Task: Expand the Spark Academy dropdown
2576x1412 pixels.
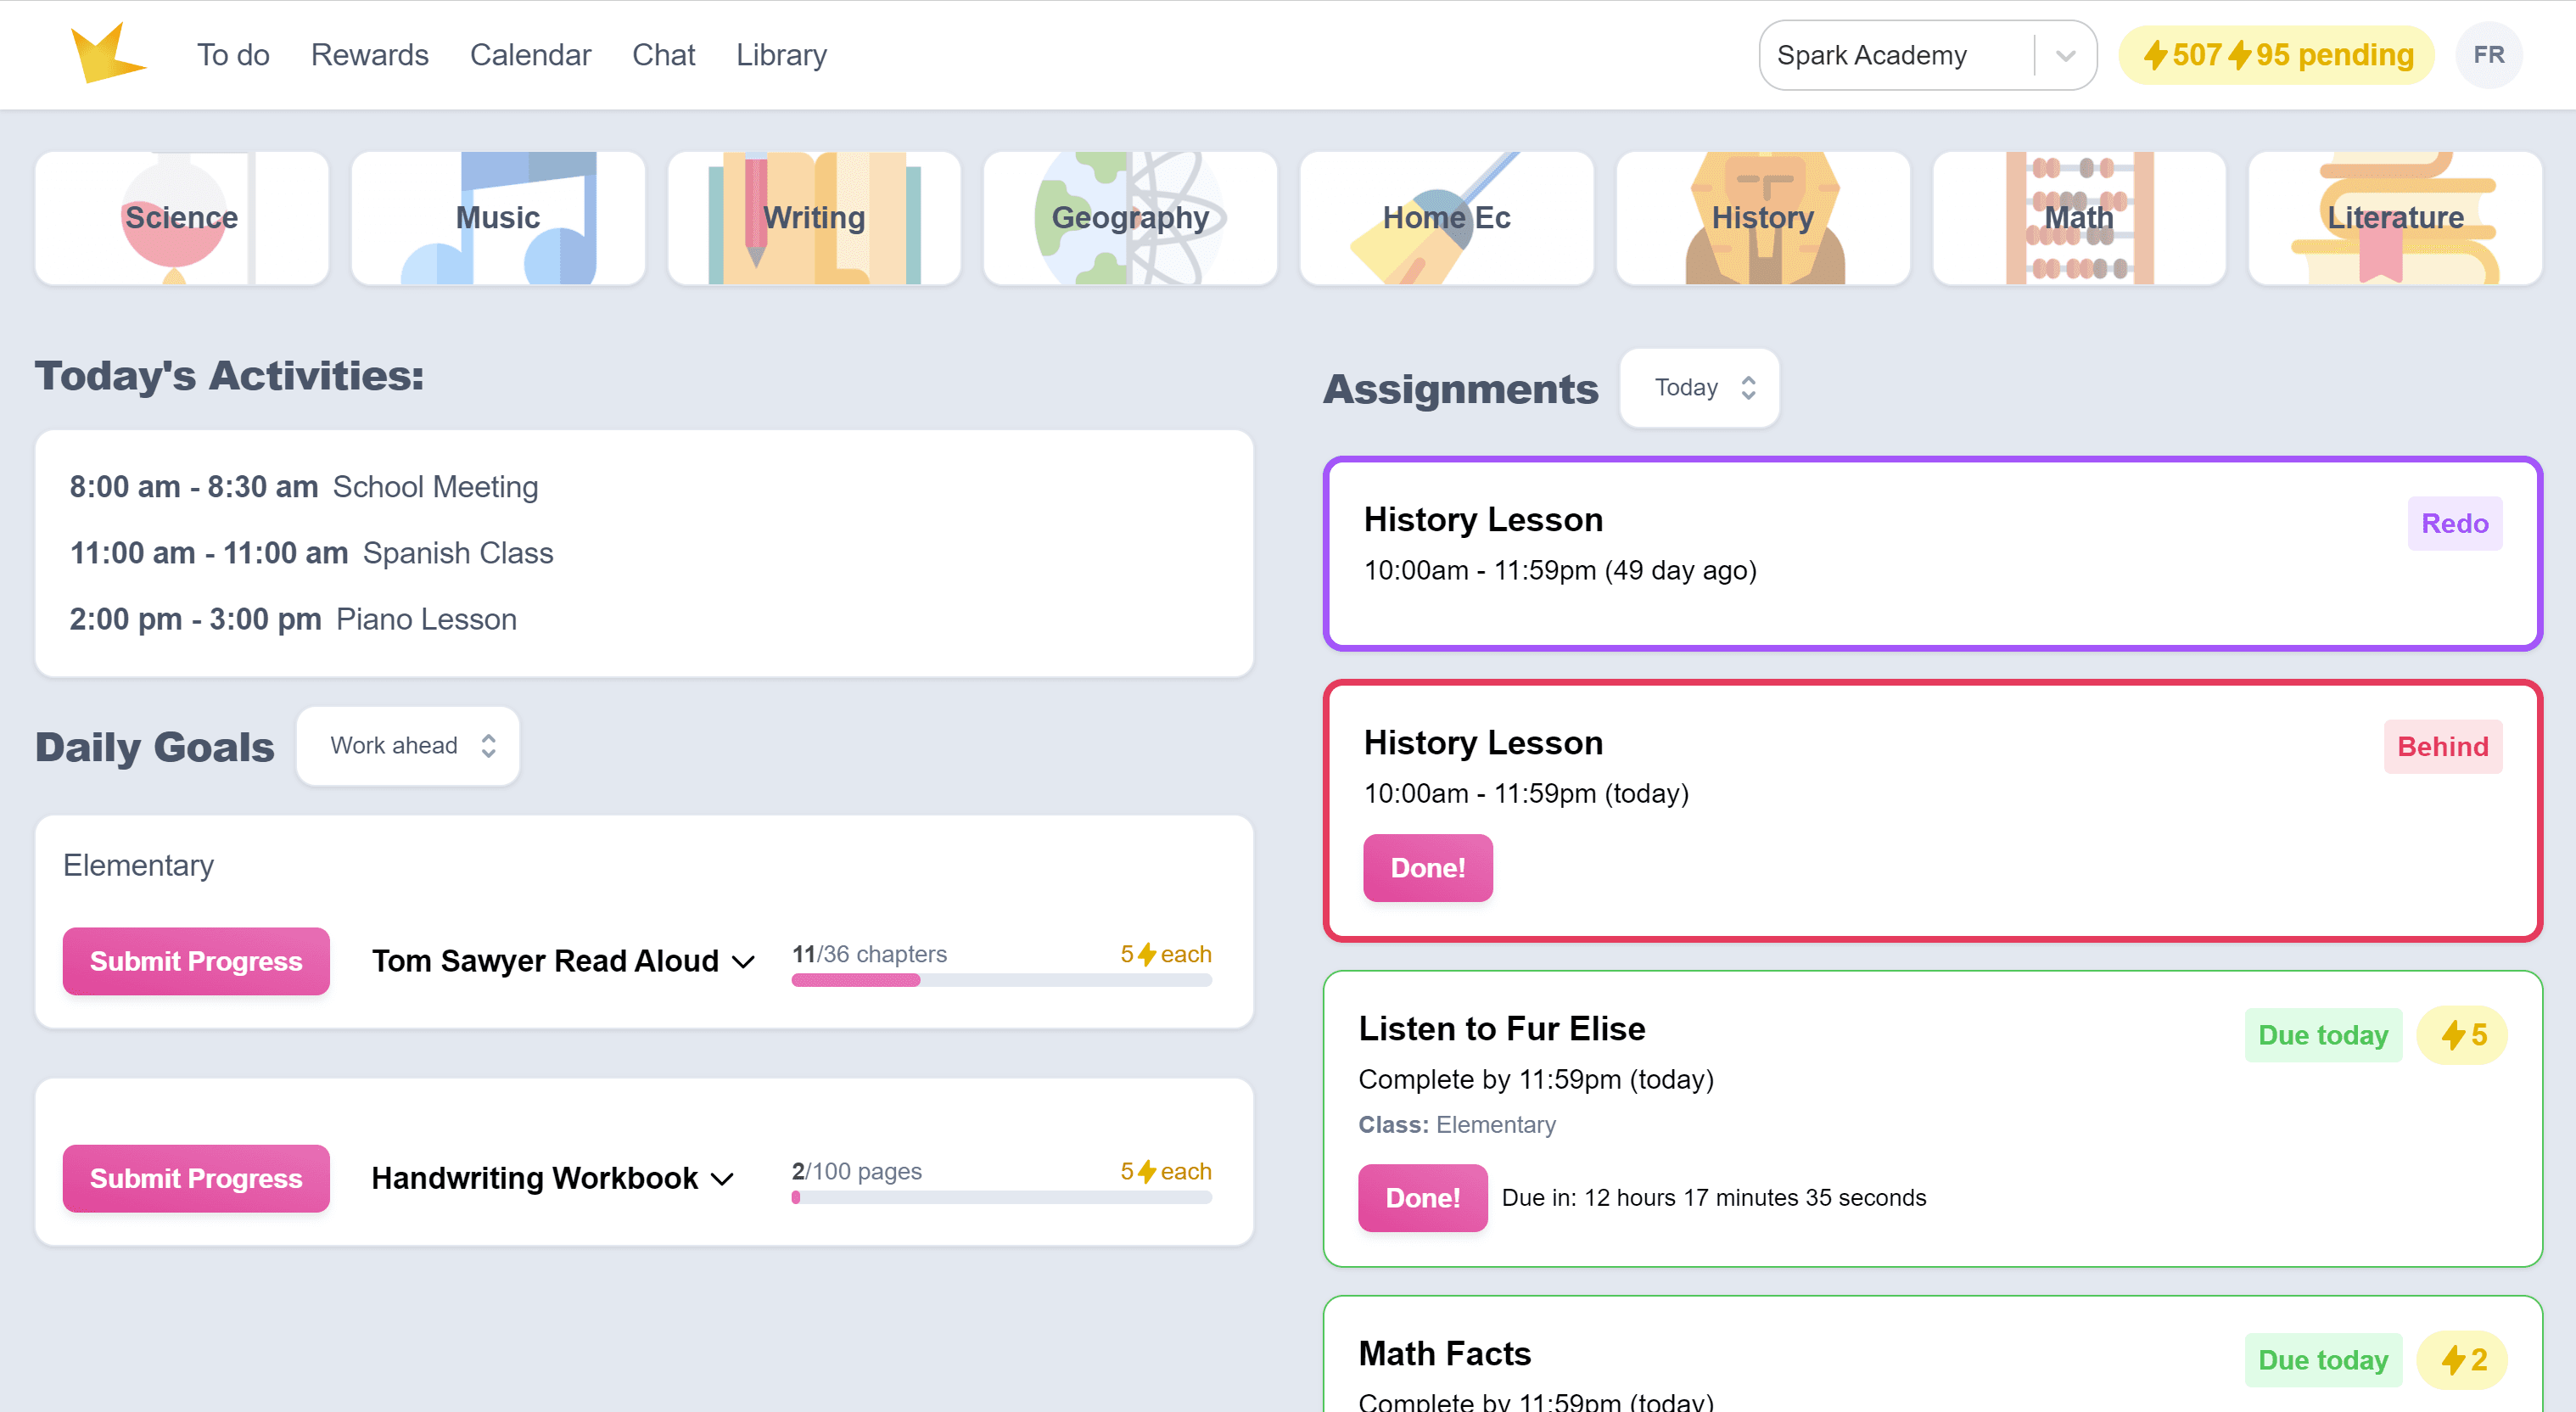Action: (2064, 56)
